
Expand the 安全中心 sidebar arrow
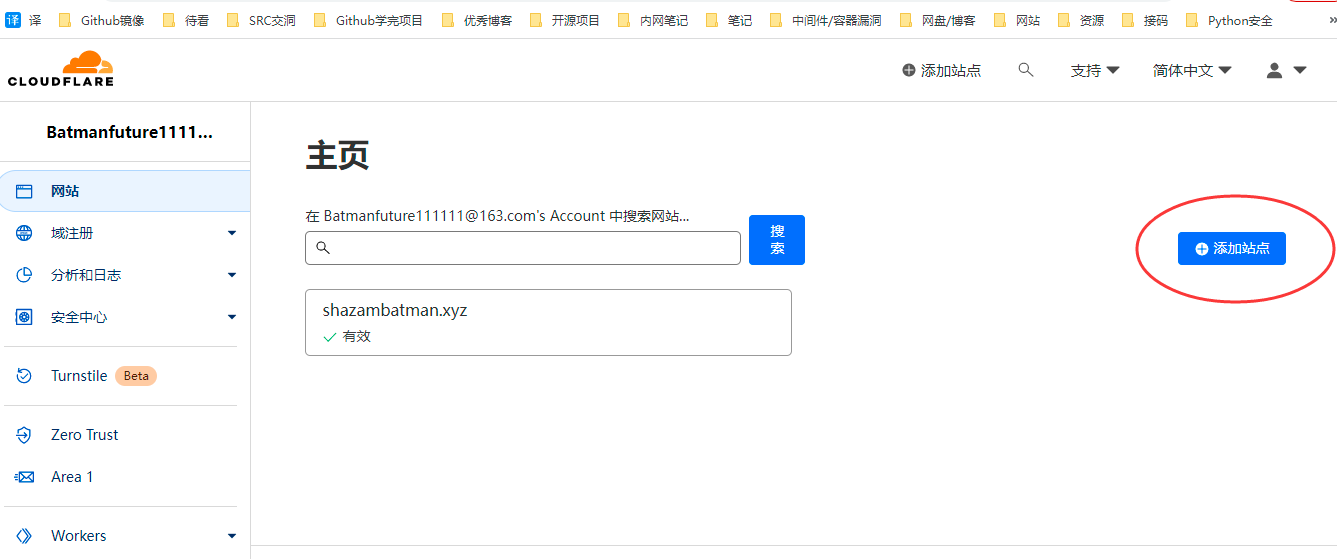(232, 317)
